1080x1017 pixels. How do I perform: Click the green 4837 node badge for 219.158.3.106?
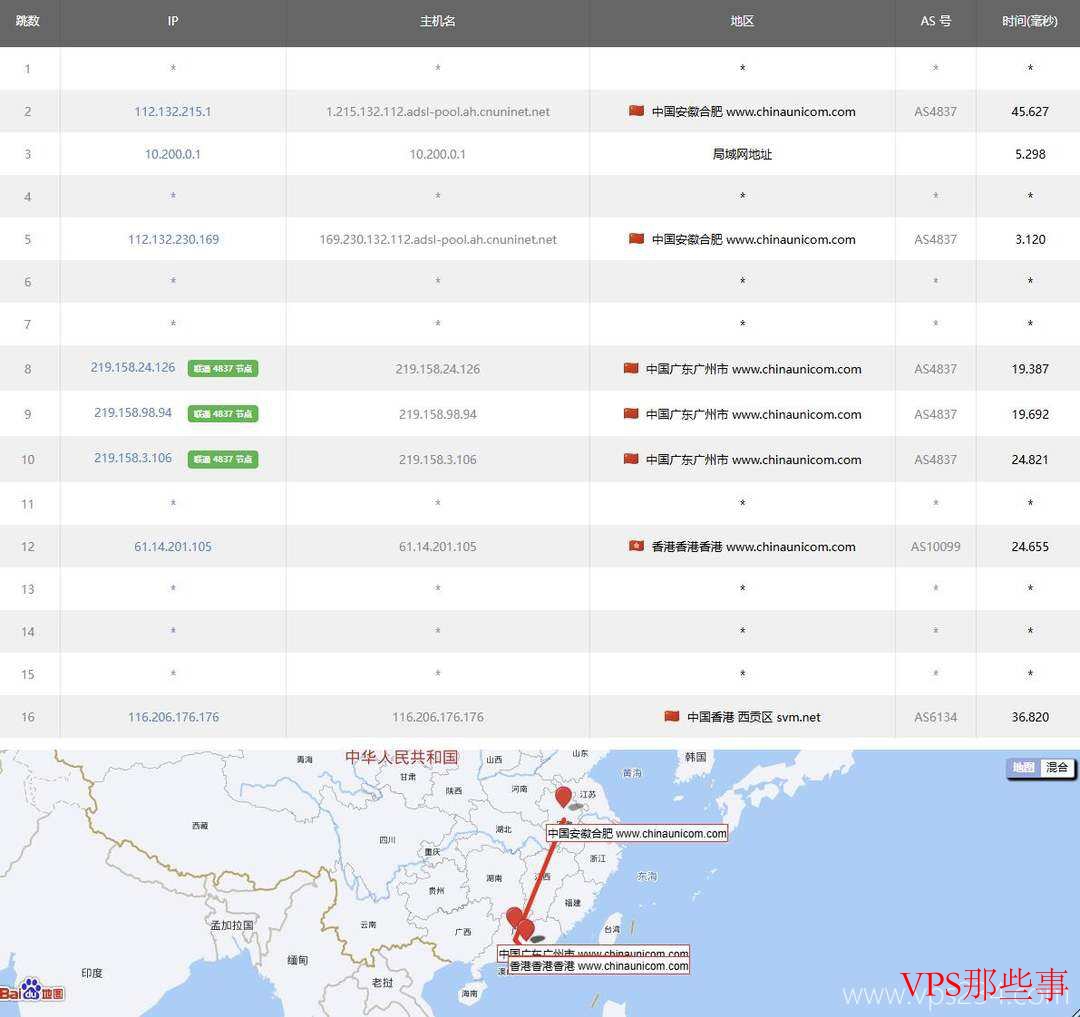223,459
